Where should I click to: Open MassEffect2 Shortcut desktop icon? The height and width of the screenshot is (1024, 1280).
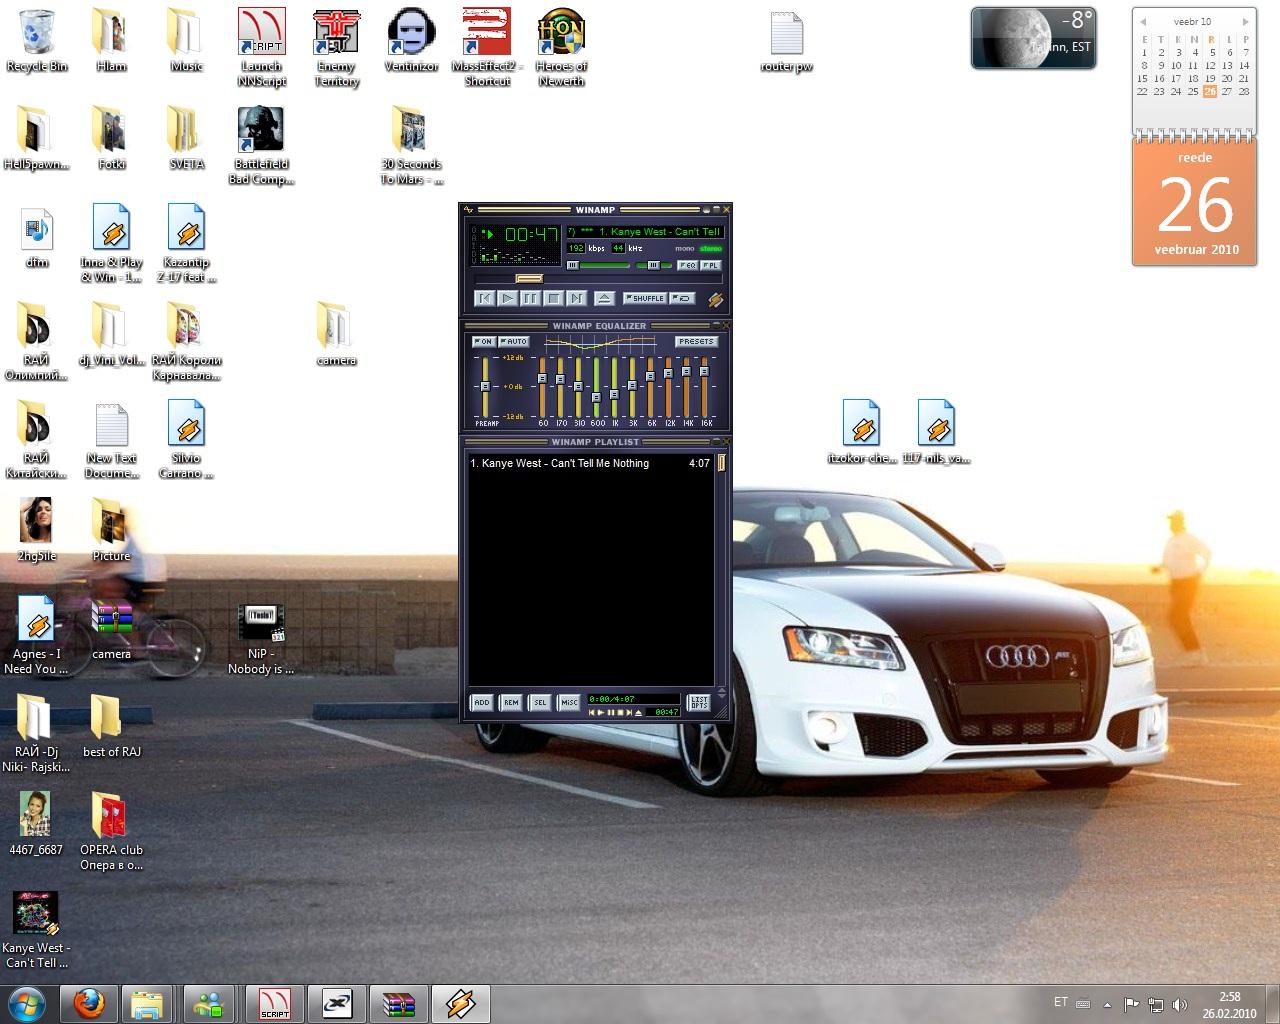point(487,47)
